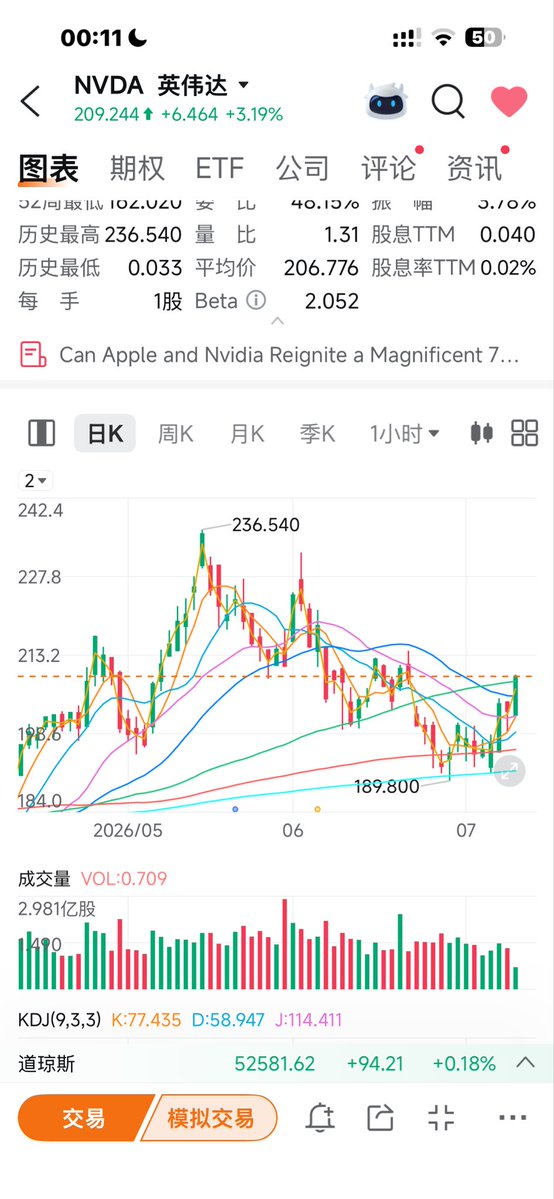Screen dimensions: 554x1199
Task: Switch to the 评论 tab
Action: click(389, 168)
